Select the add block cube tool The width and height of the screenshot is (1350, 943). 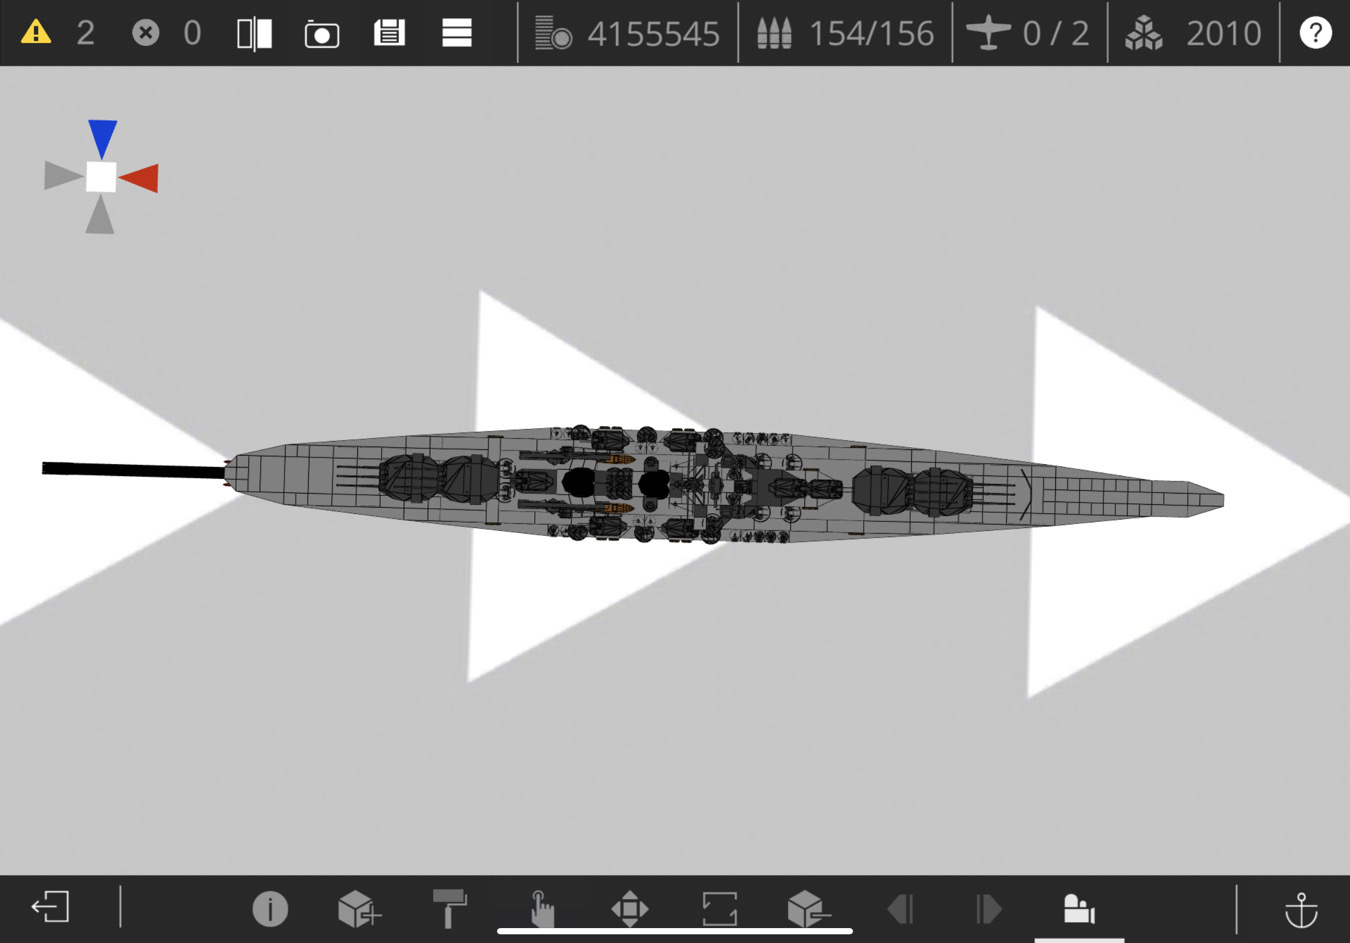[x=359, y=909]
